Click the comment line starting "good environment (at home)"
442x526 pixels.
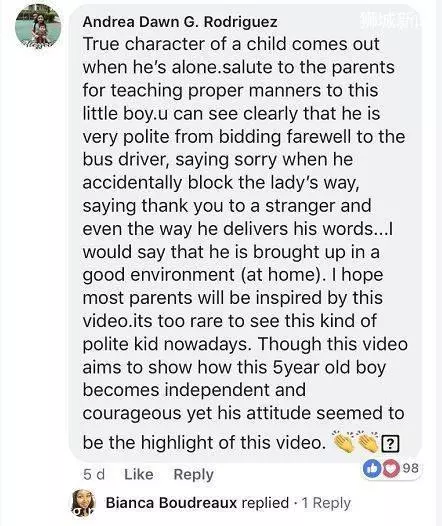pos(233,275)
